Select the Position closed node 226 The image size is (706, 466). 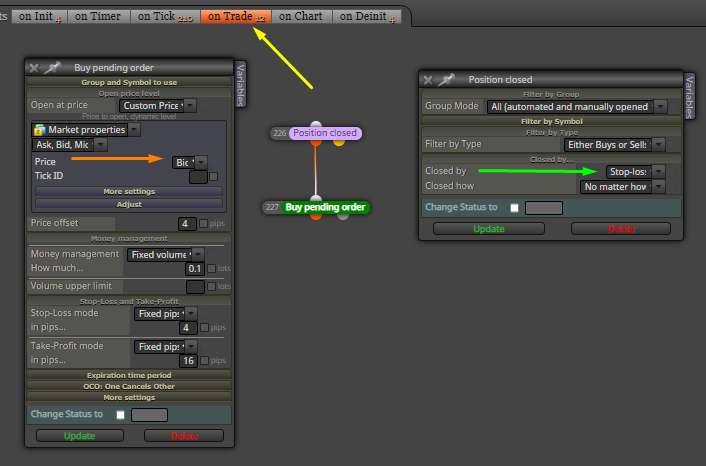point(316,133)
